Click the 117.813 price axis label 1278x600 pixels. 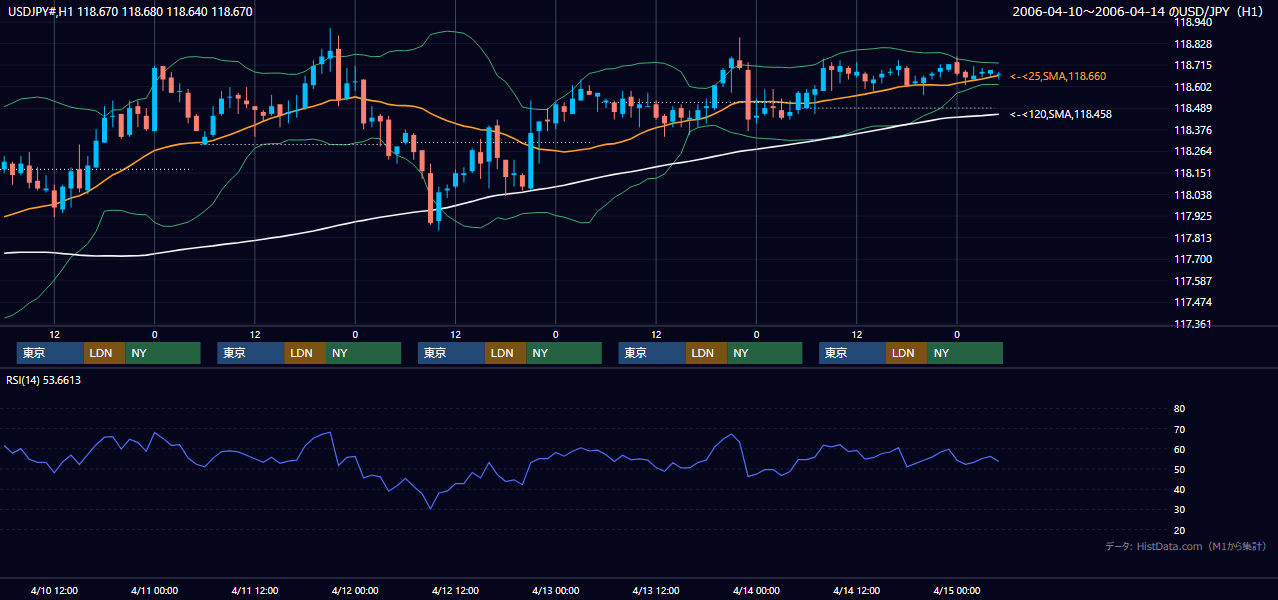click(x=1192, y=239)
